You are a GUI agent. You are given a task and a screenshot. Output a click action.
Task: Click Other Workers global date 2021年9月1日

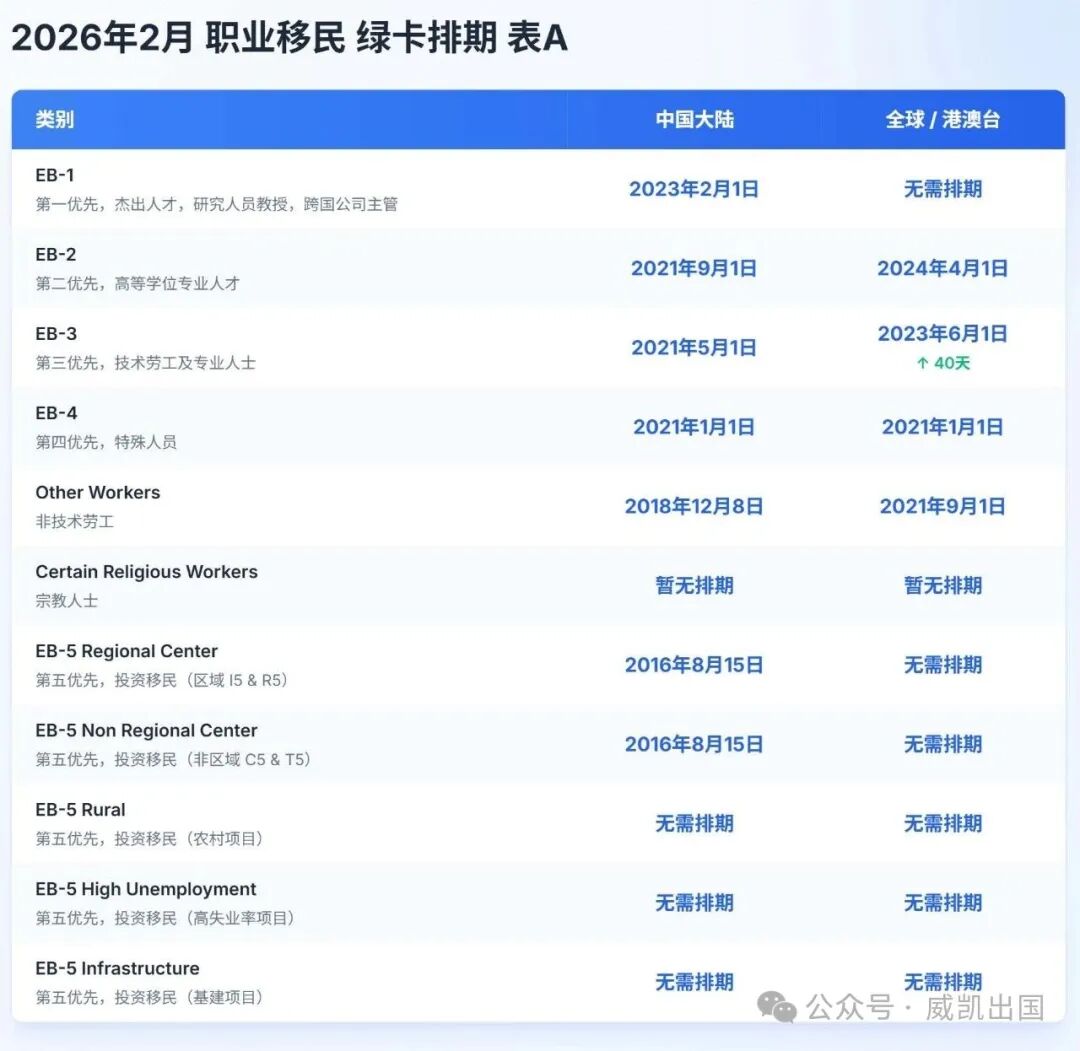click(942, 506)
